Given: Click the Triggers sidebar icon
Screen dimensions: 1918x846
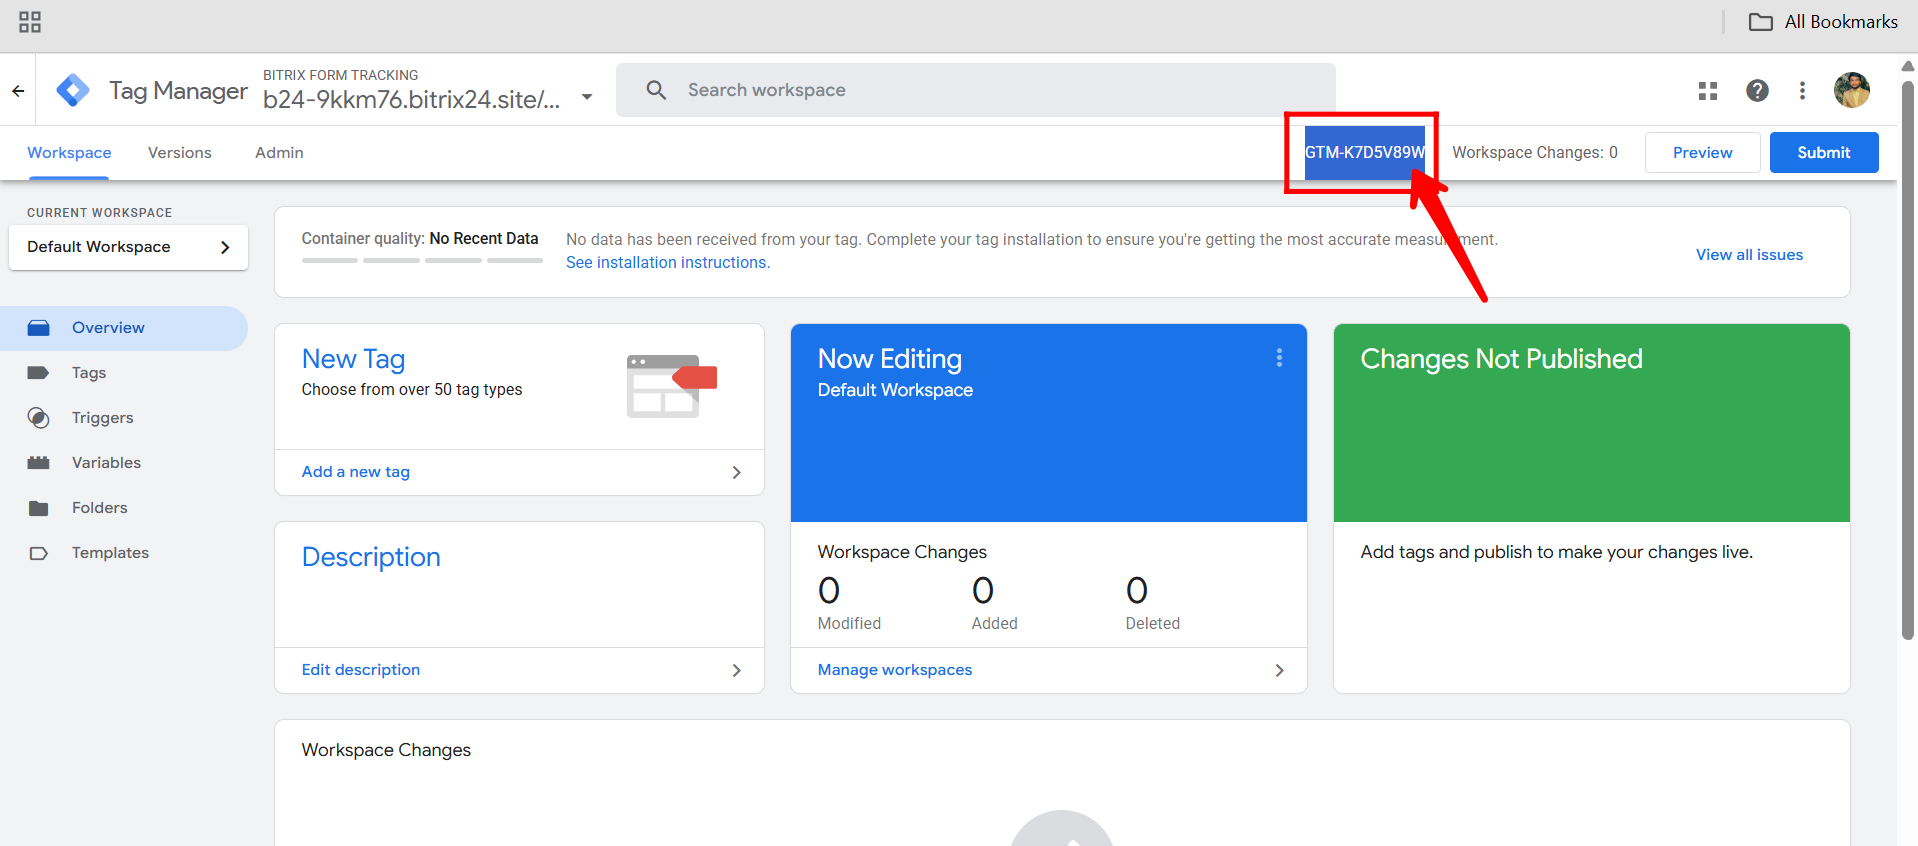Looking at the screenshot, I should 39,418.
